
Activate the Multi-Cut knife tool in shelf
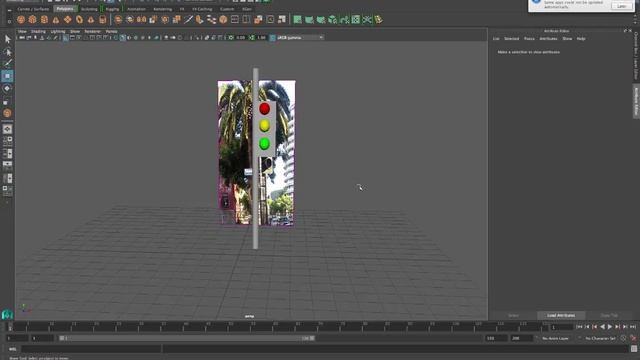coord(188,20)
